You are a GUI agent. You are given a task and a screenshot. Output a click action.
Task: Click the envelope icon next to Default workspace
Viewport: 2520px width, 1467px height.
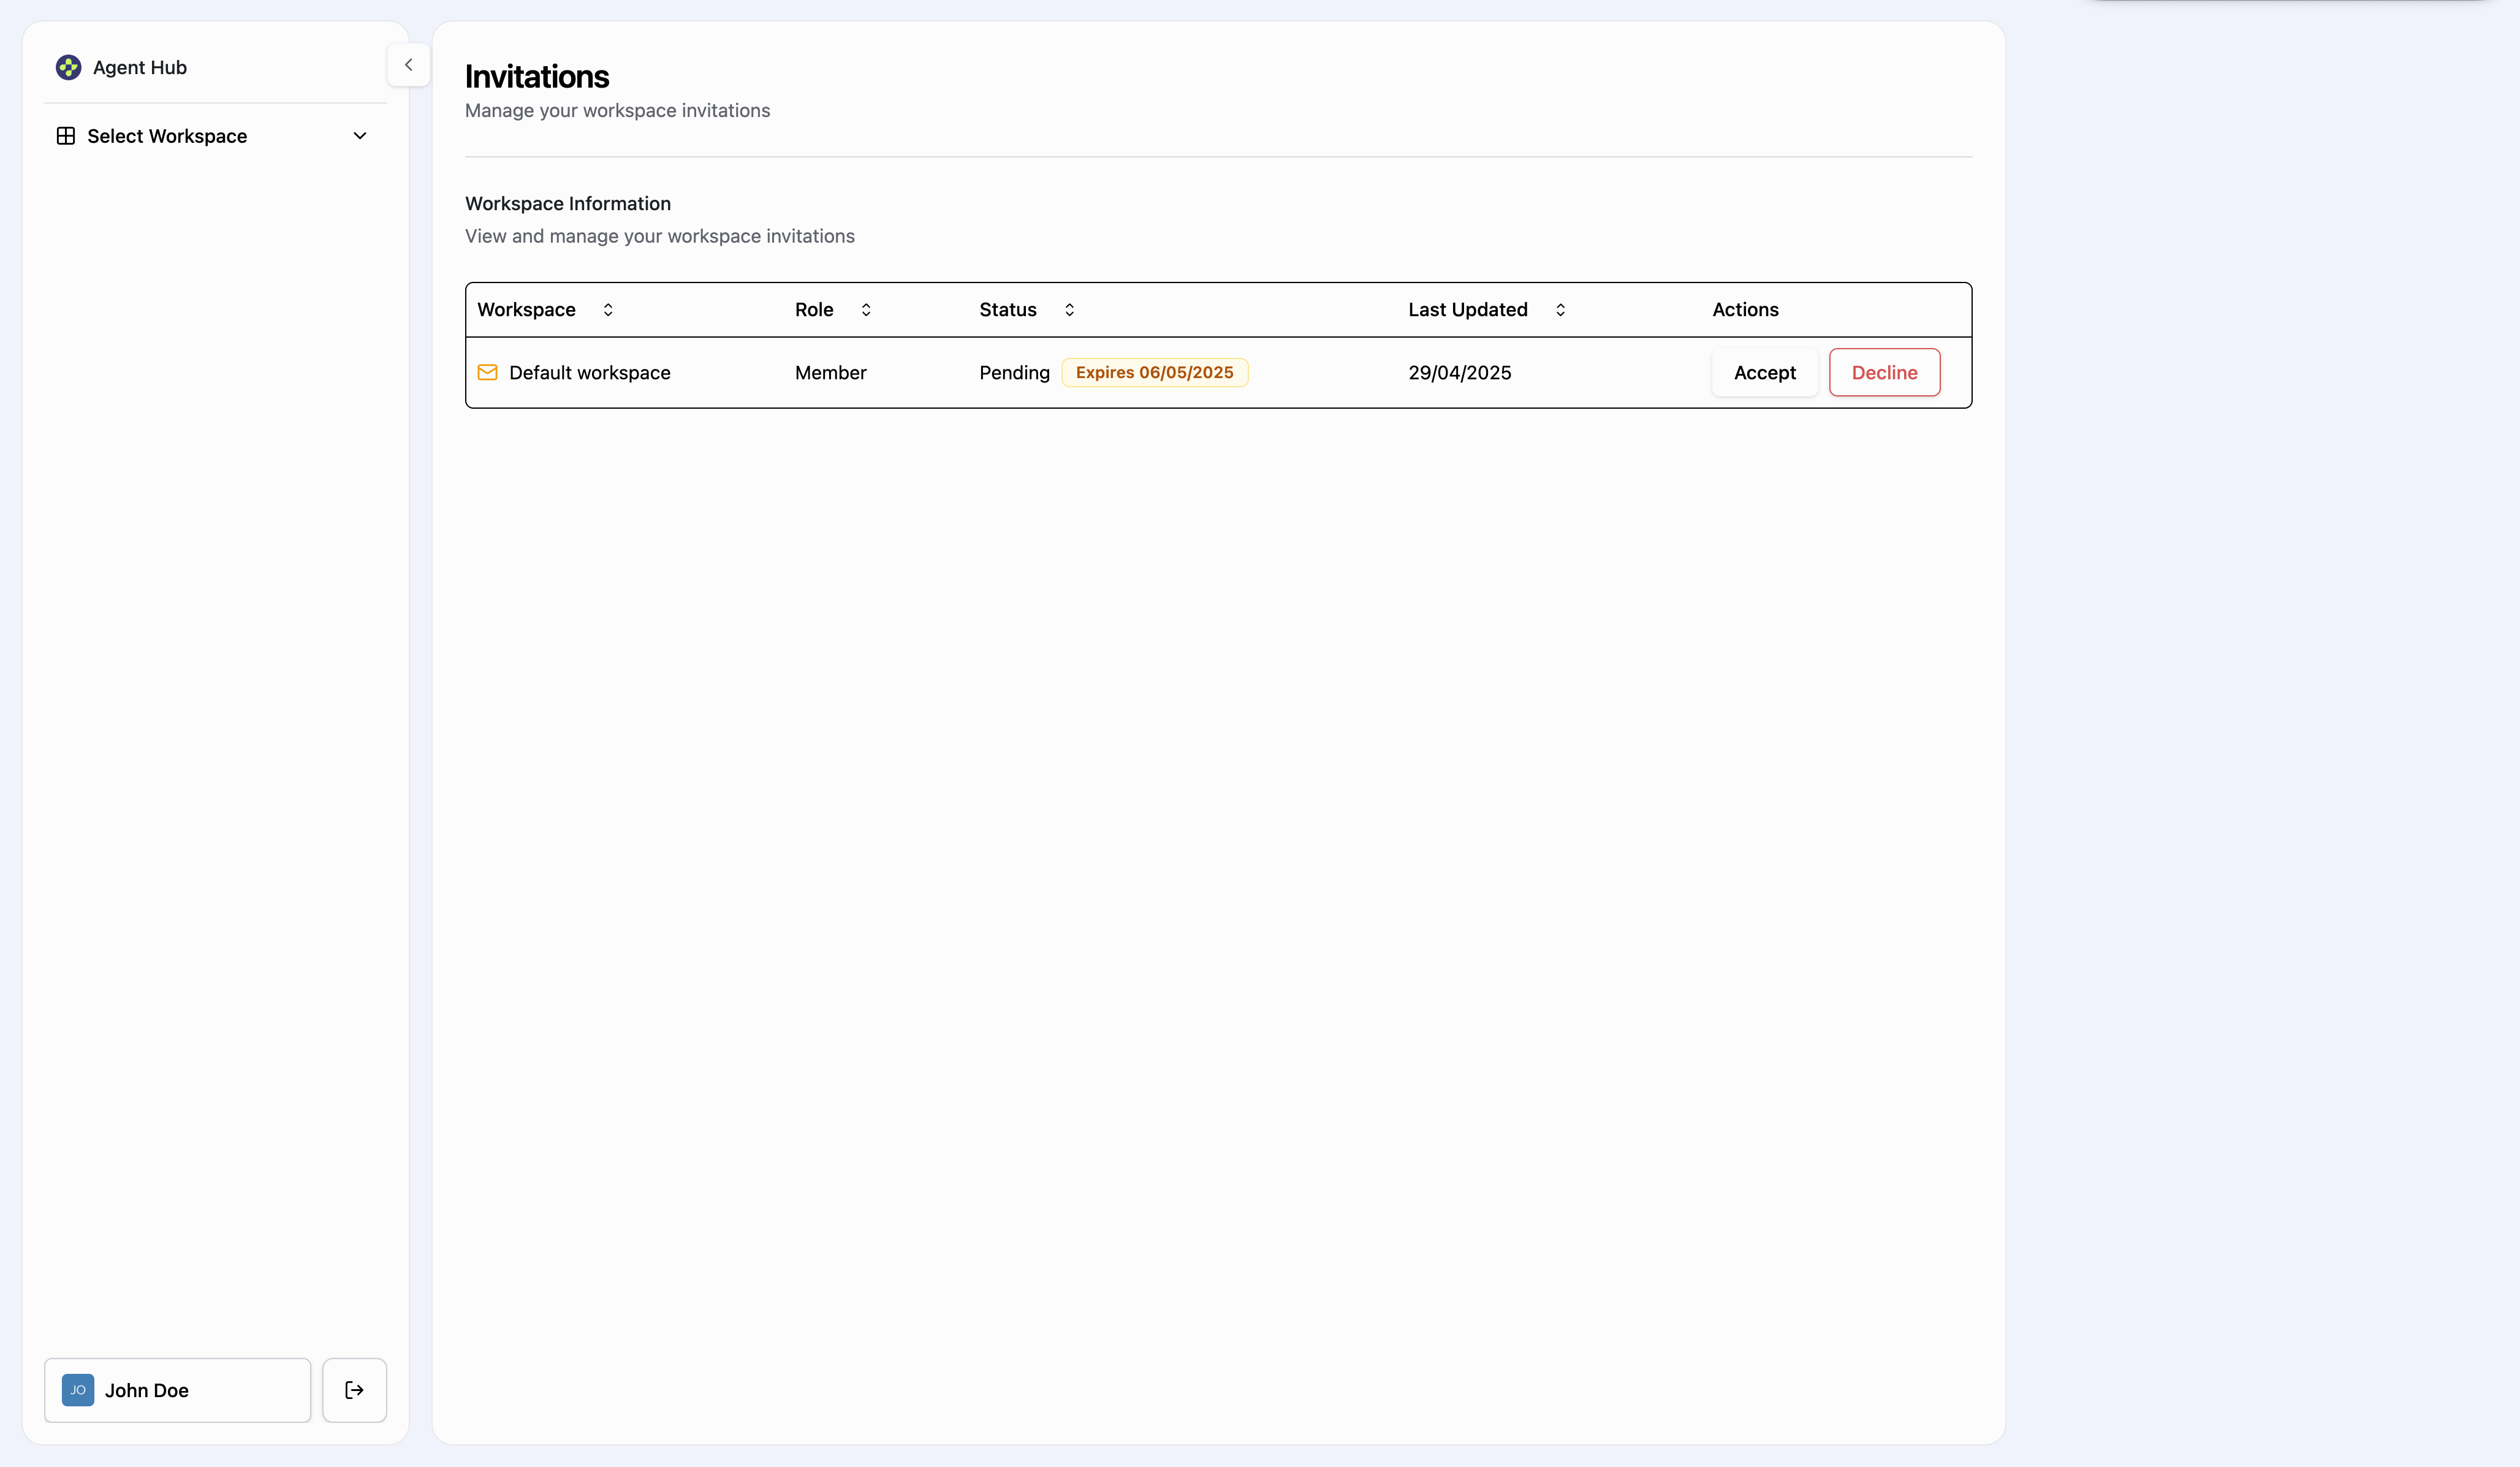[487, 372]
